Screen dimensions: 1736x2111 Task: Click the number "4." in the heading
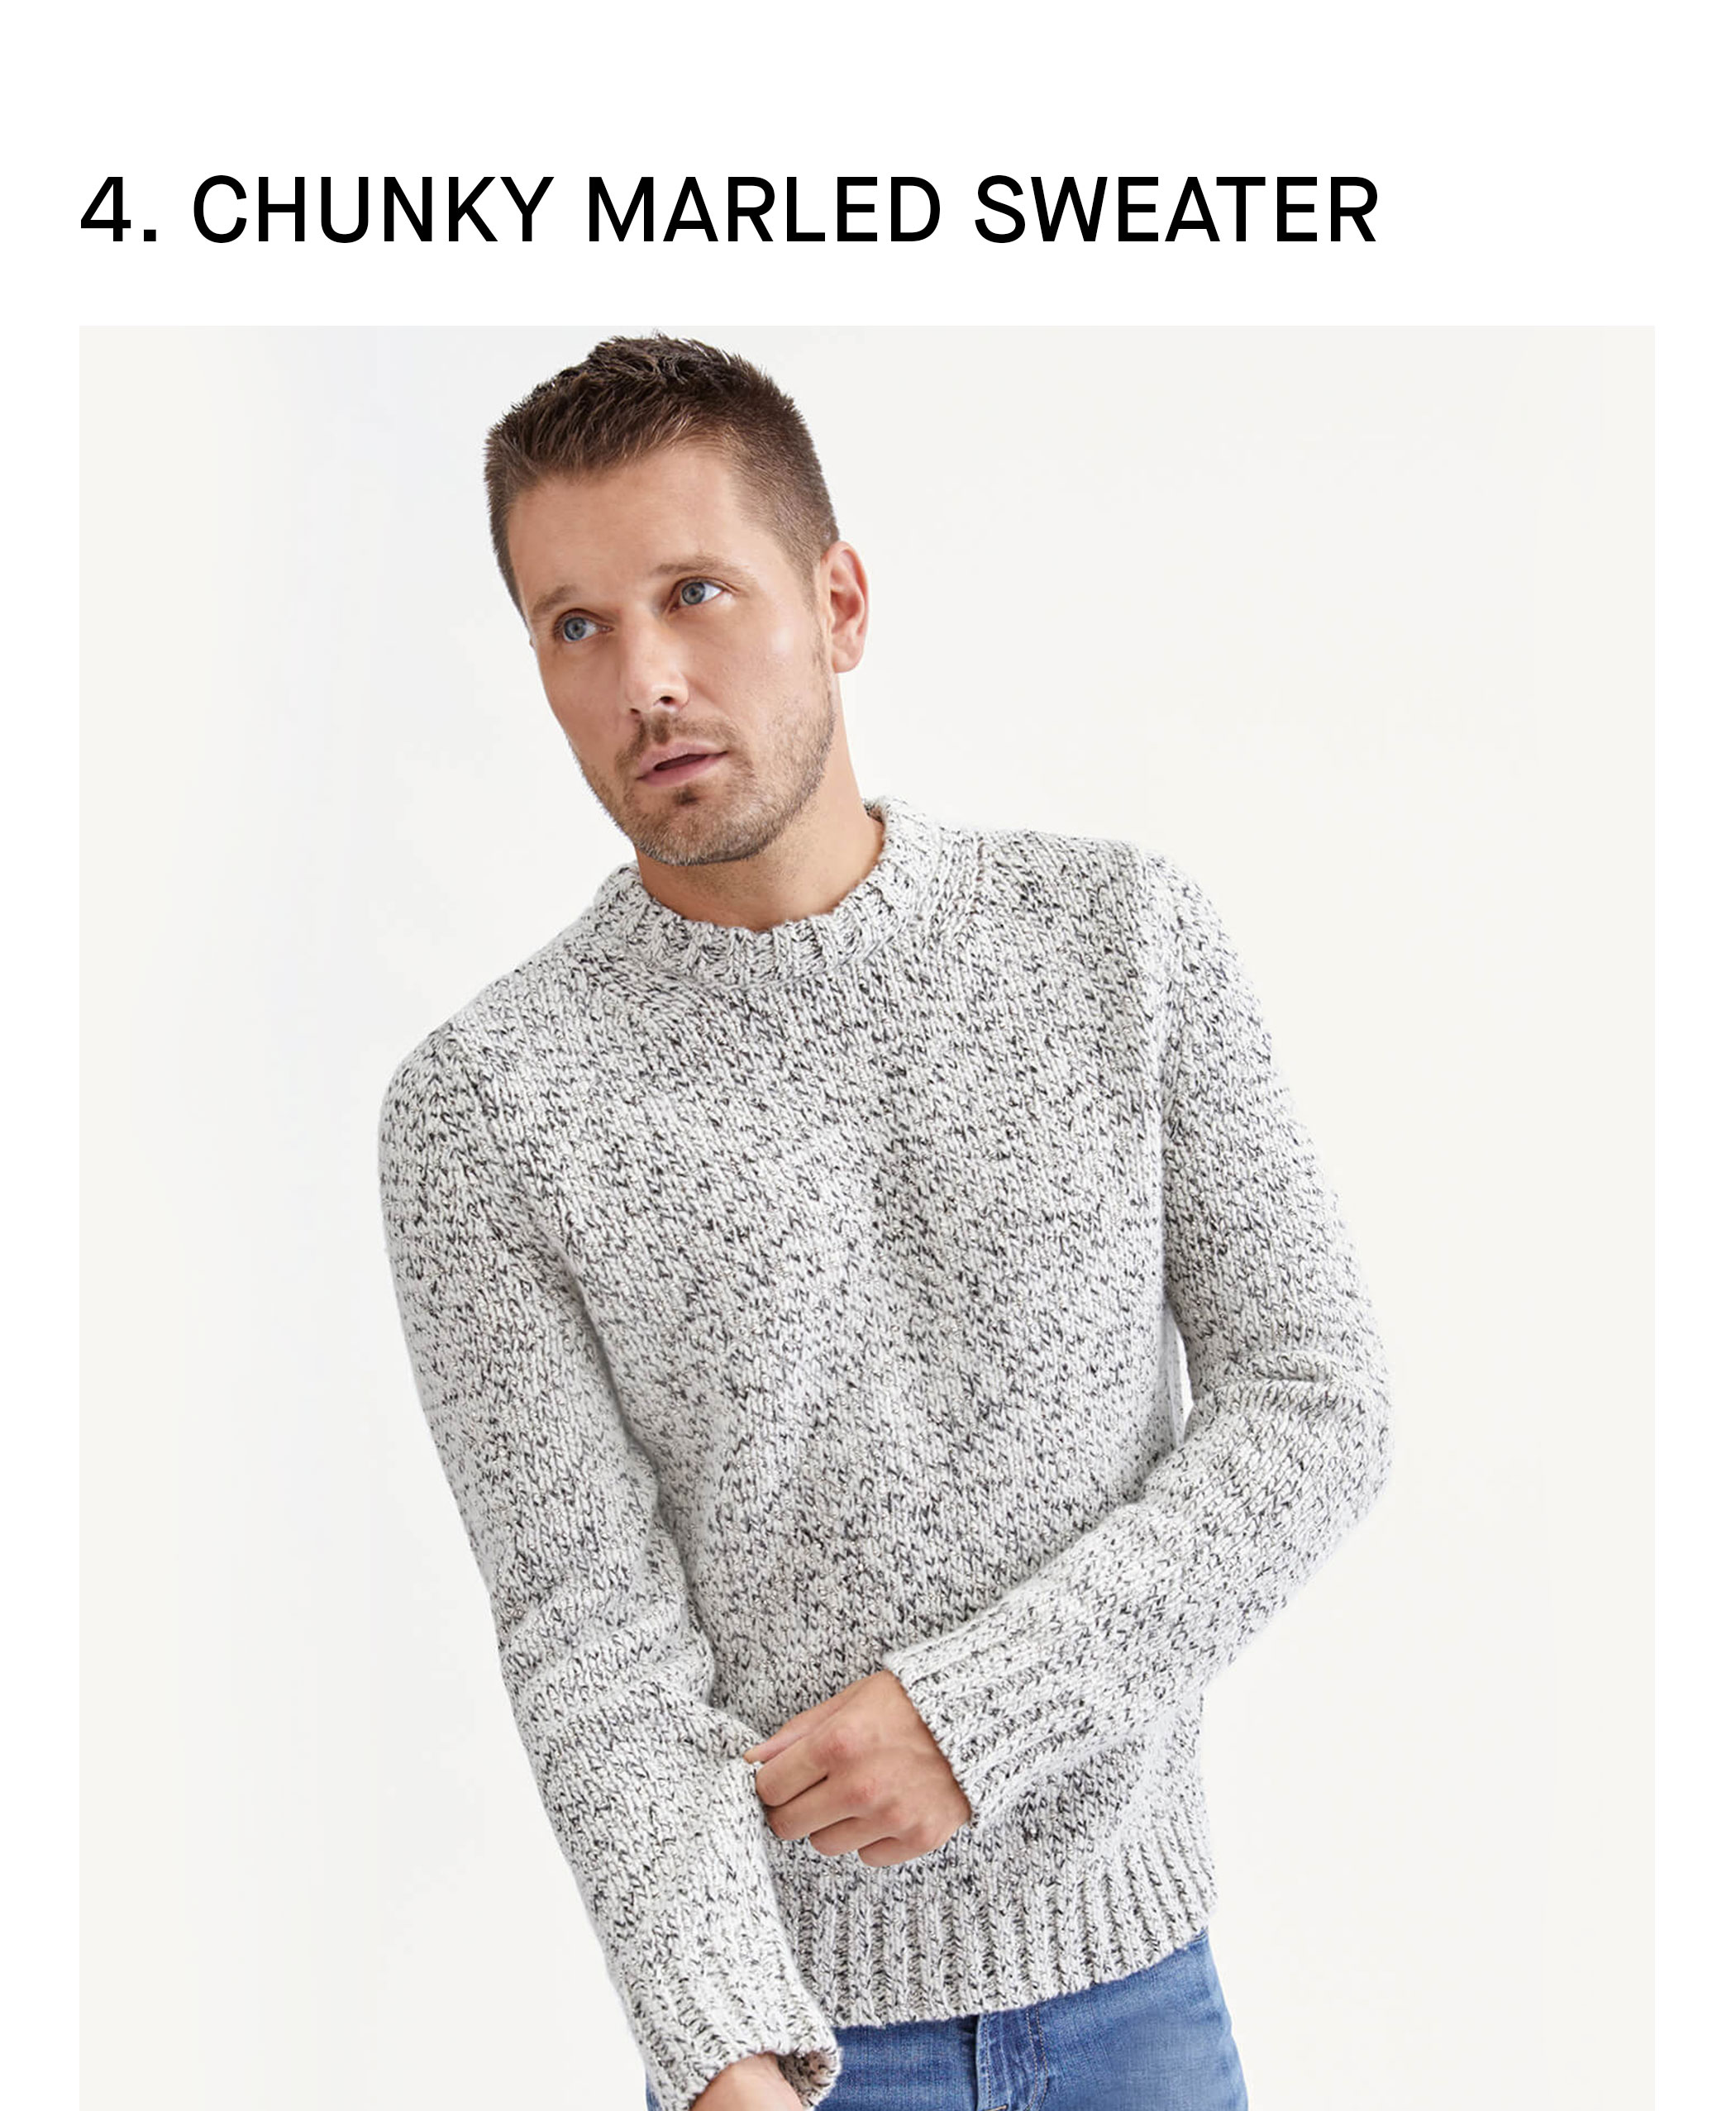119,210
